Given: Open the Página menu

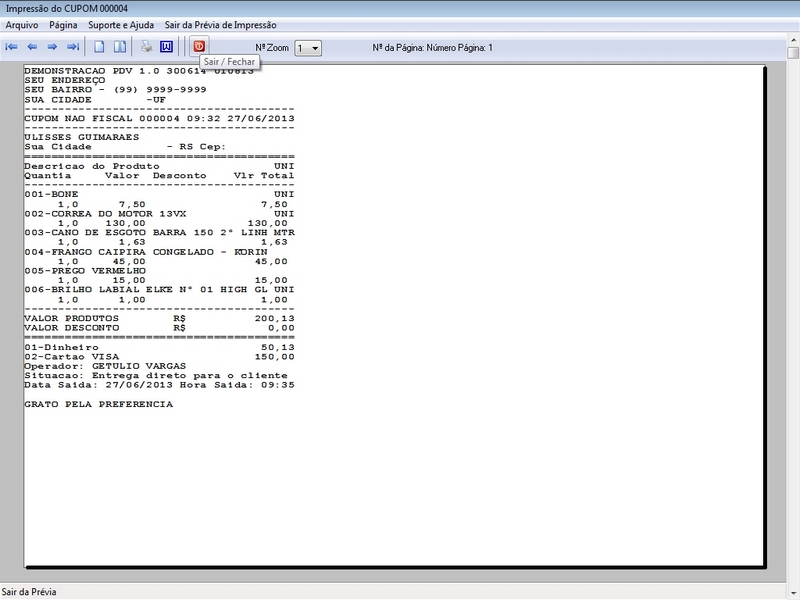Looking at the screenshot, I should [63, 24].
